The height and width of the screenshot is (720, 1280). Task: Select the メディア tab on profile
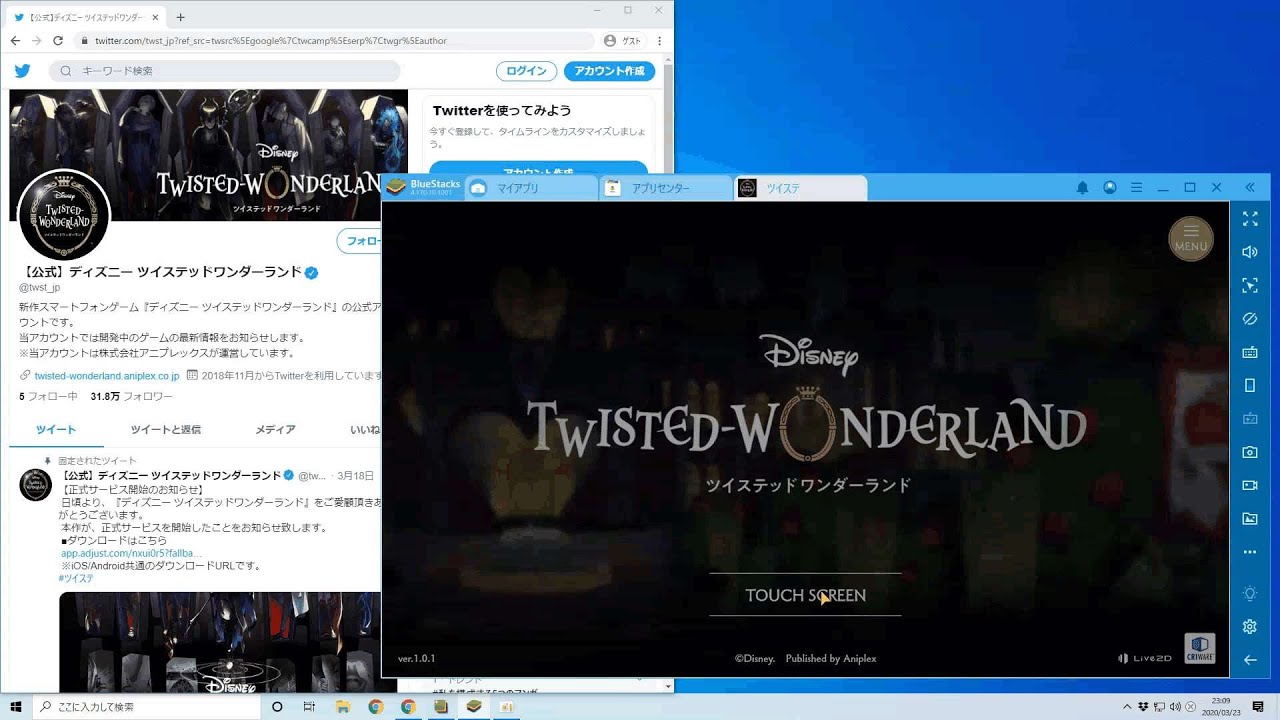point(275,430)
